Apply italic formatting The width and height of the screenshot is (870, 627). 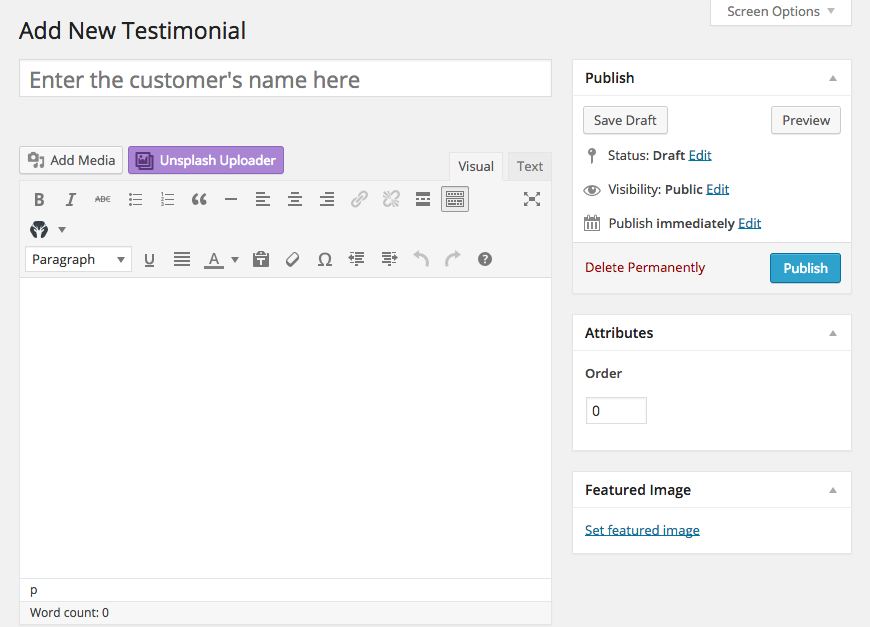tap(70, 199)
